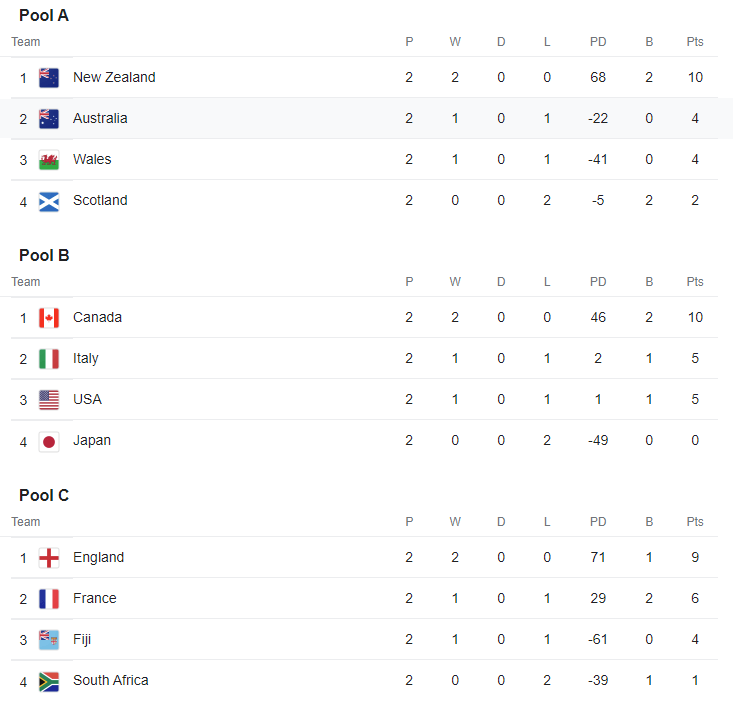
Task: Open the Canada team link
Action: [97, 317]
